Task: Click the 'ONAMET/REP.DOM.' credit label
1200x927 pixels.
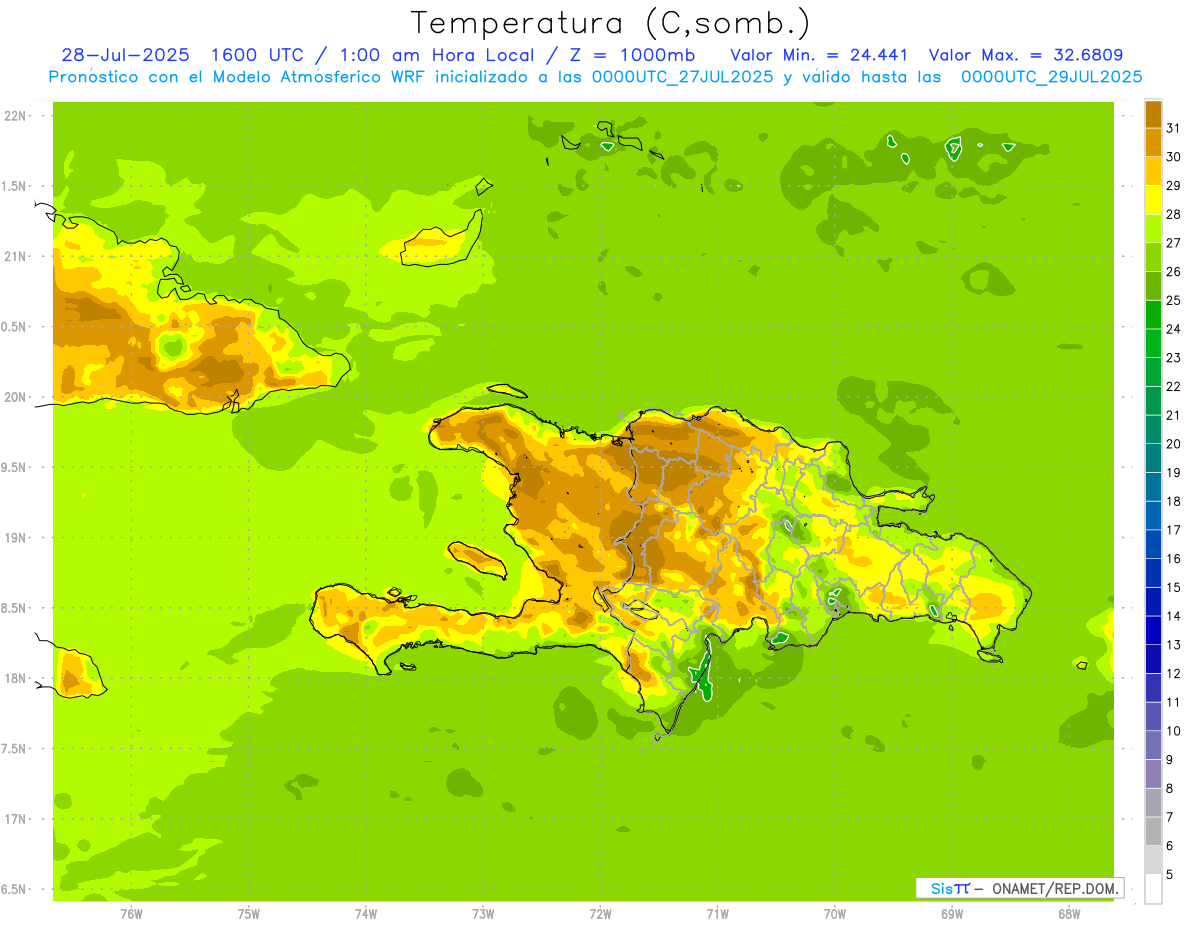Action: pos(1054,888)
